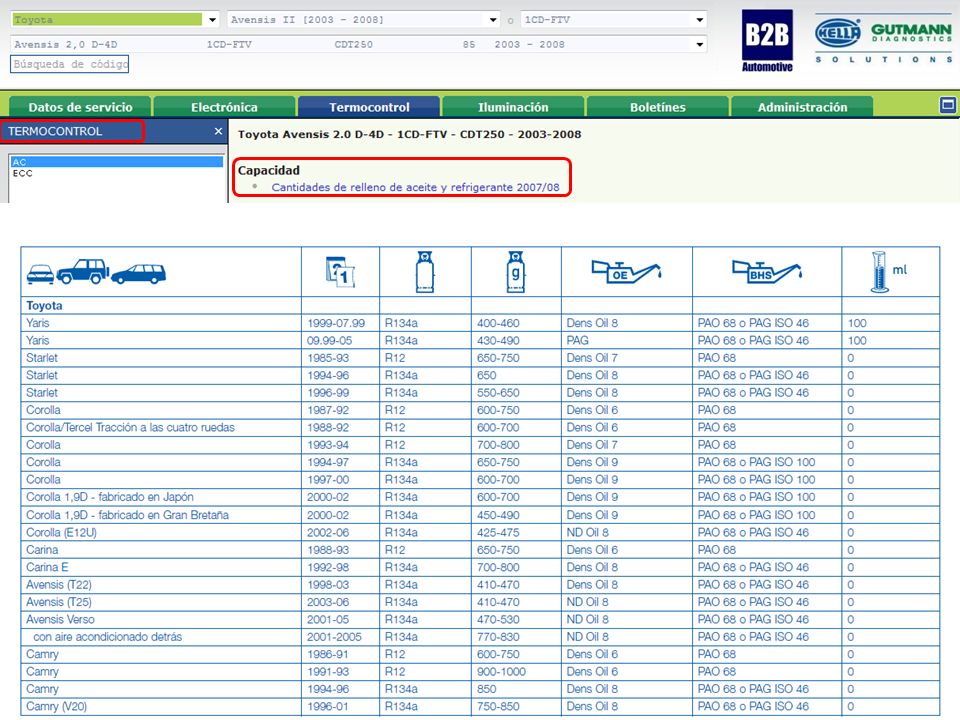Open the 1CD-FTV engine code dropdown

614,20
